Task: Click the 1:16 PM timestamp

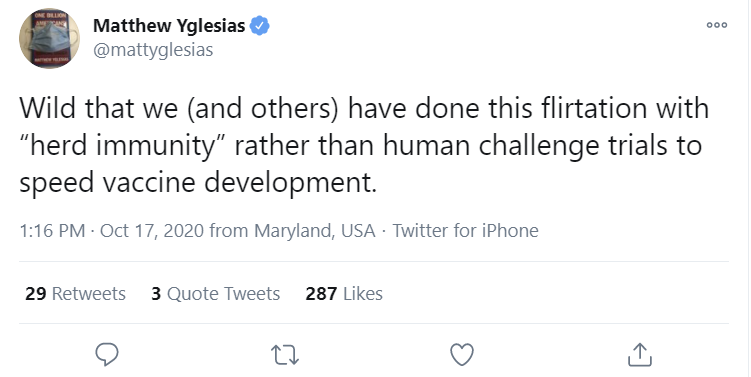Action: (x=52, y=230)
